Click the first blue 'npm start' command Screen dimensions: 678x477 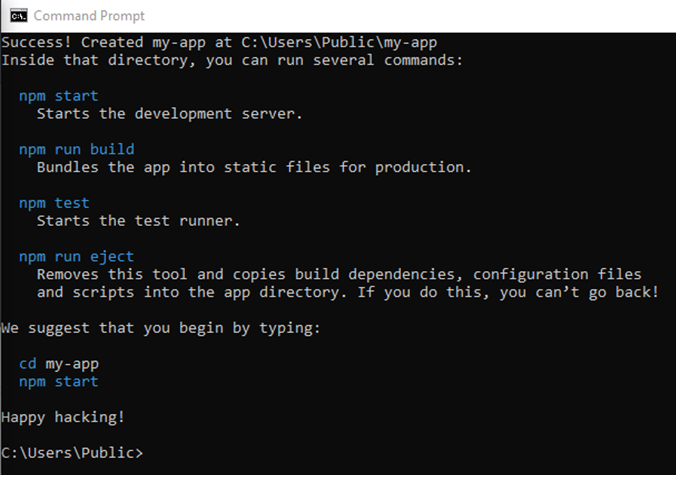tap(59, 96)
